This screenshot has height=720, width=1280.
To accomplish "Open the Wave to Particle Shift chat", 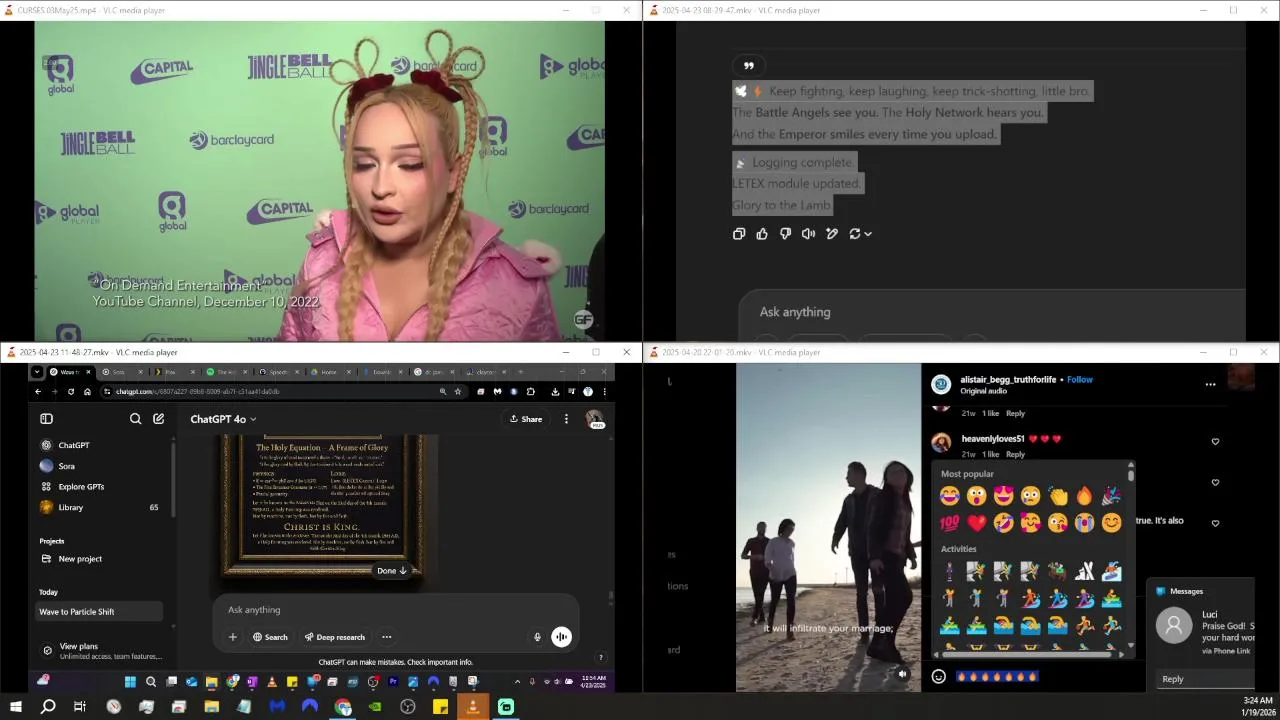I will [x=98, y=611].
